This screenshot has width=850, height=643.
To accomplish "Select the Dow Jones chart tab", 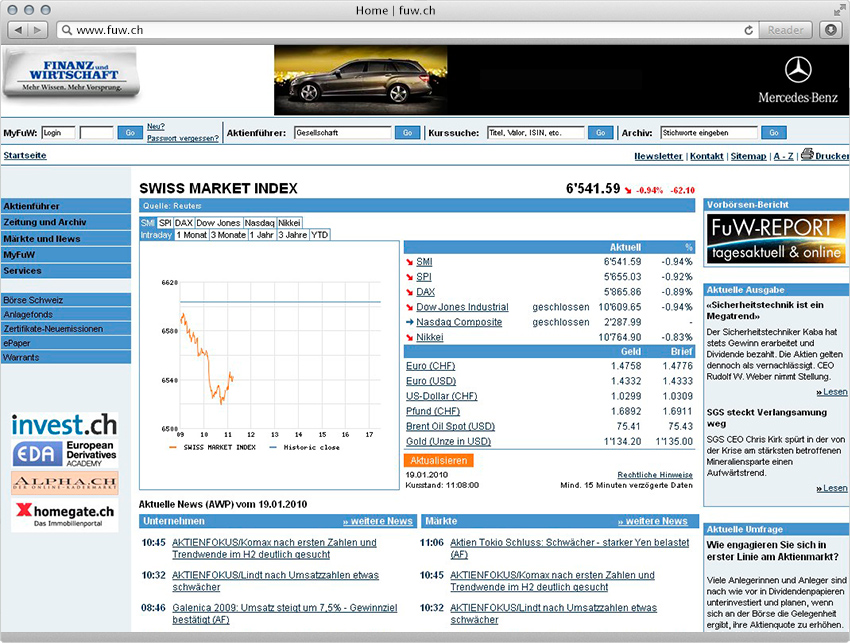I will 218,223.
